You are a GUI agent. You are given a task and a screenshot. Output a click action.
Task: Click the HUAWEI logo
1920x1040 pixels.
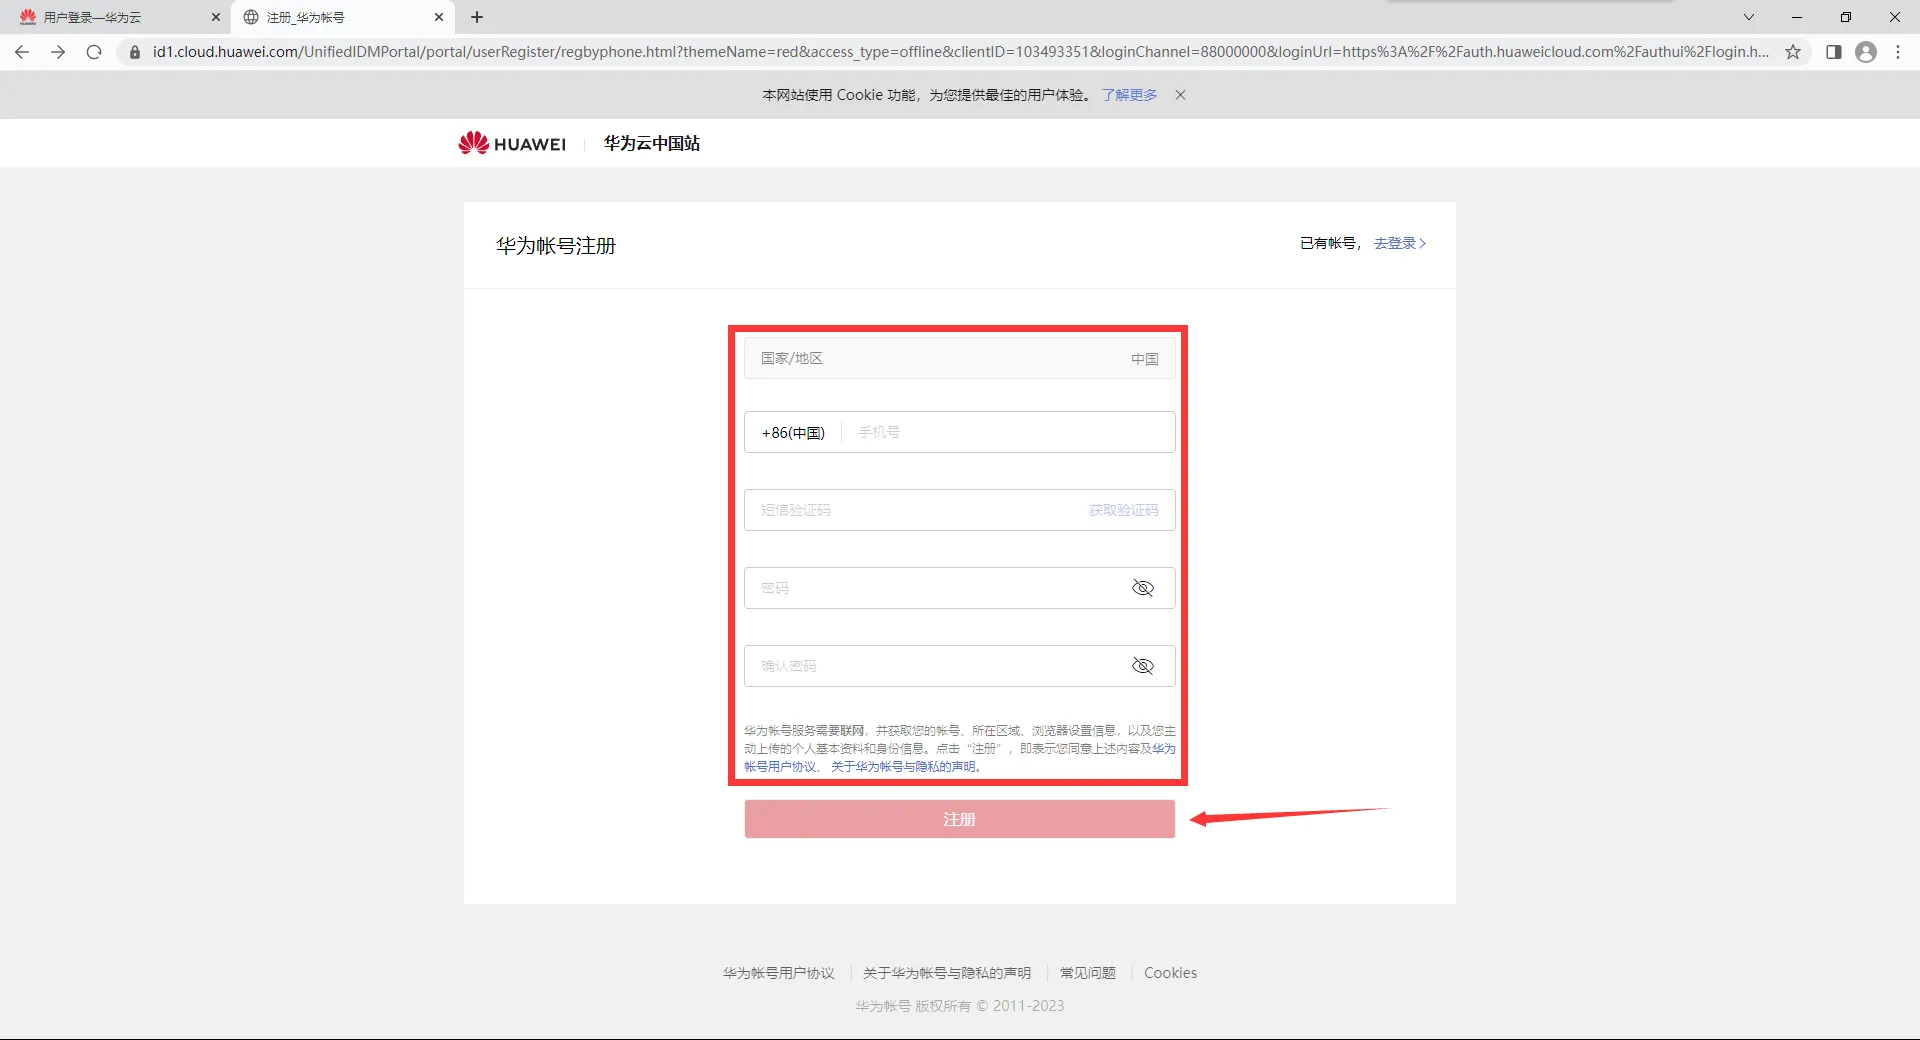[x=512, y=143]
